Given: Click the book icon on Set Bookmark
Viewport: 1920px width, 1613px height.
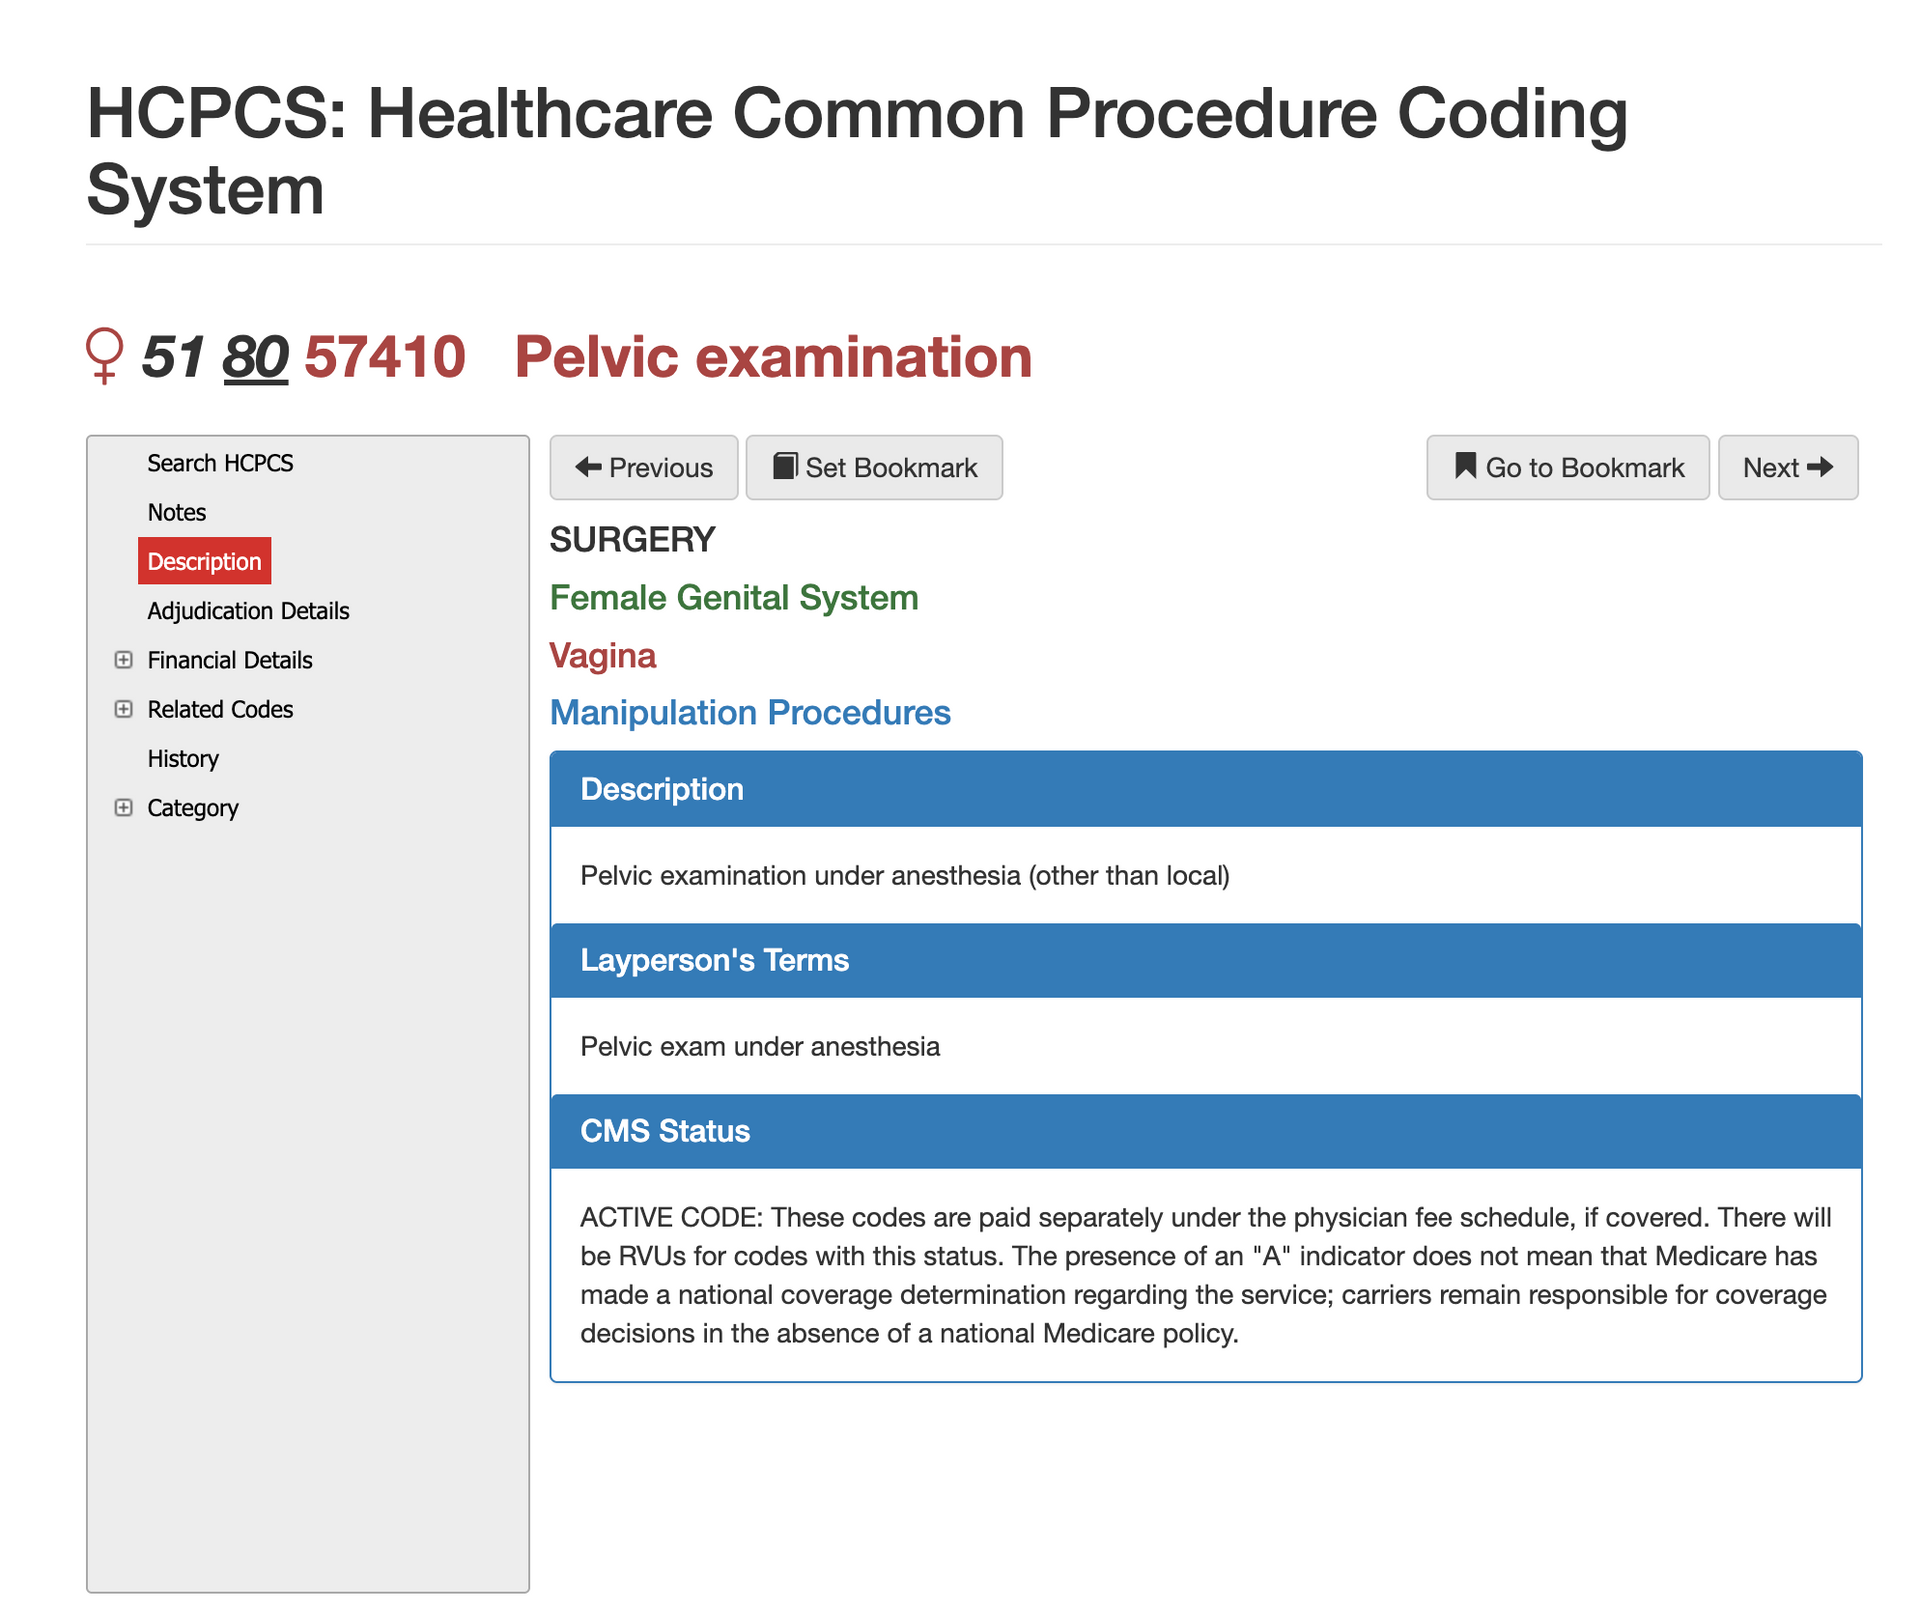Looking at the screenshot, I should tap(786, 466).
